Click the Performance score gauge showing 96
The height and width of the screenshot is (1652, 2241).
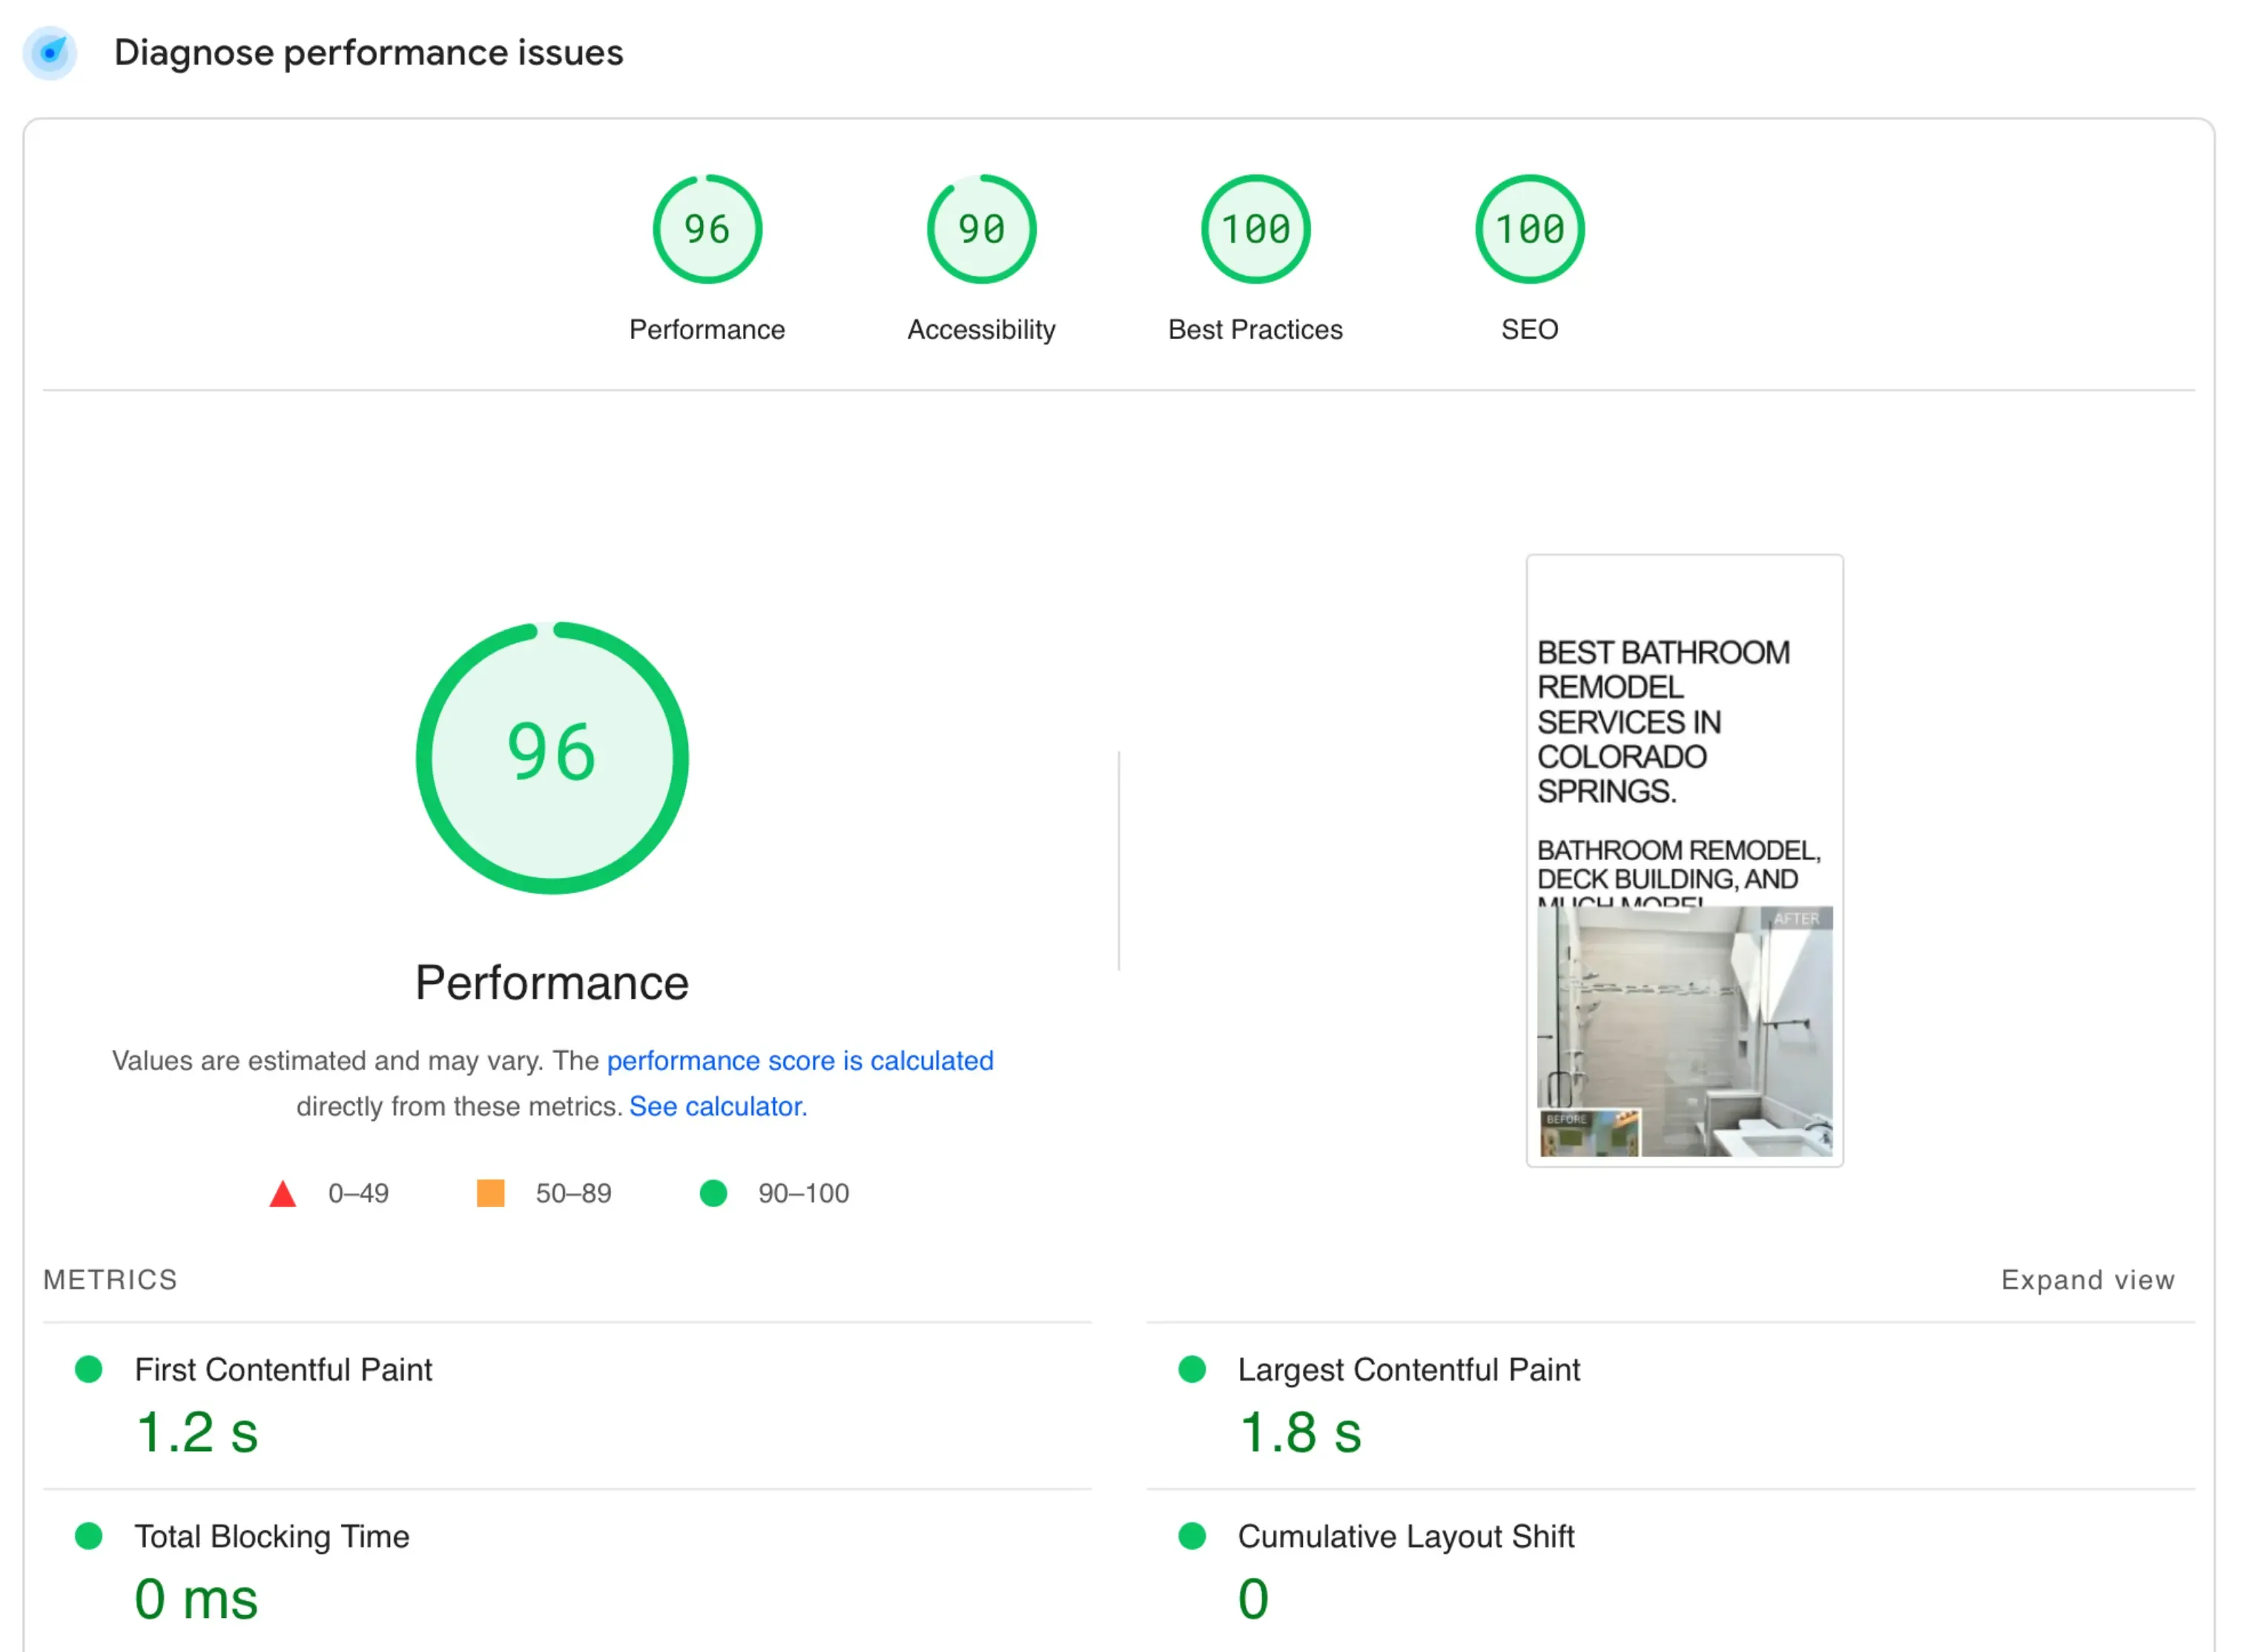[x=707, y=228]
